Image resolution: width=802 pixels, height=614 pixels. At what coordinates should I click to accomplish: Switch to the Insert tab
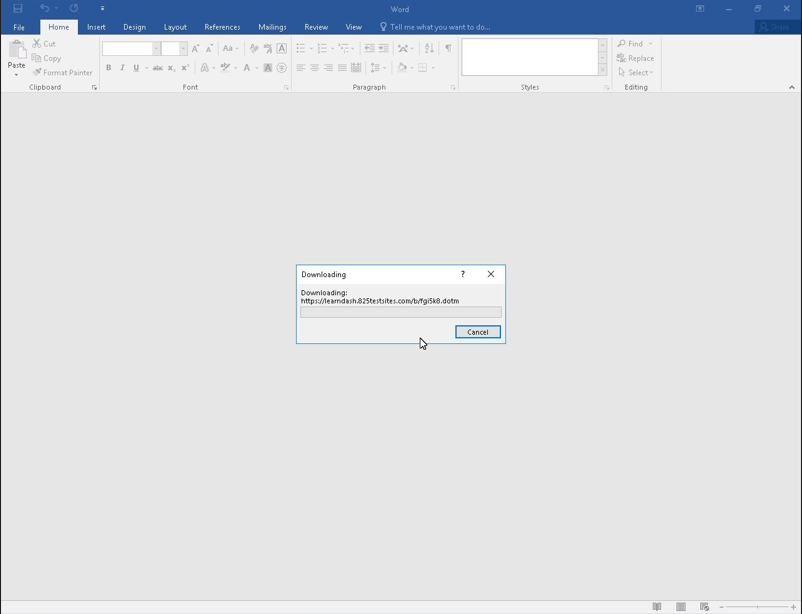(96, 27)
